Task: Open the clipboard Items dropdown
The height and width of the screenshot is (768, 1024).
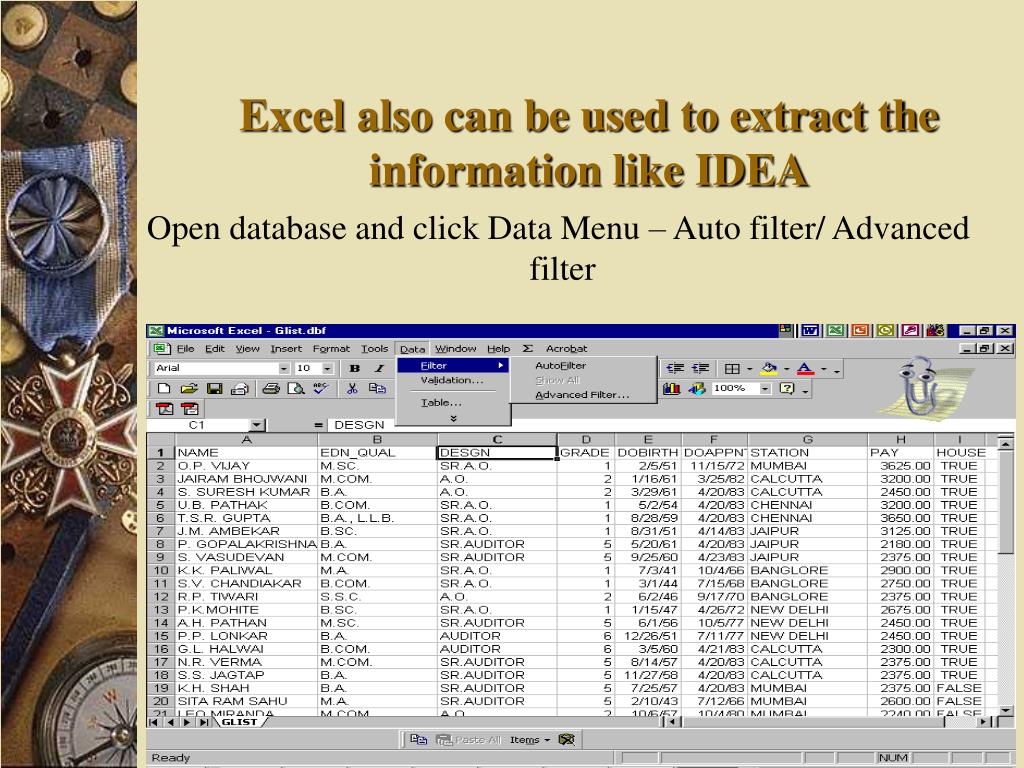Action: click(x=530, y=739)
